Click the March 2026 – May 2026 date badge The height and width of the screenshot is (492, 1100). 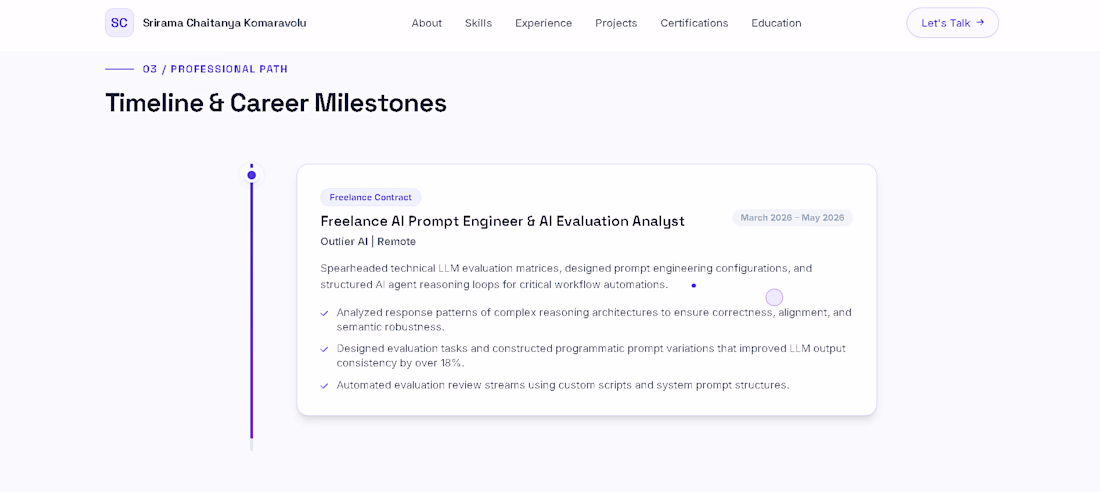(x=792, y=218)
